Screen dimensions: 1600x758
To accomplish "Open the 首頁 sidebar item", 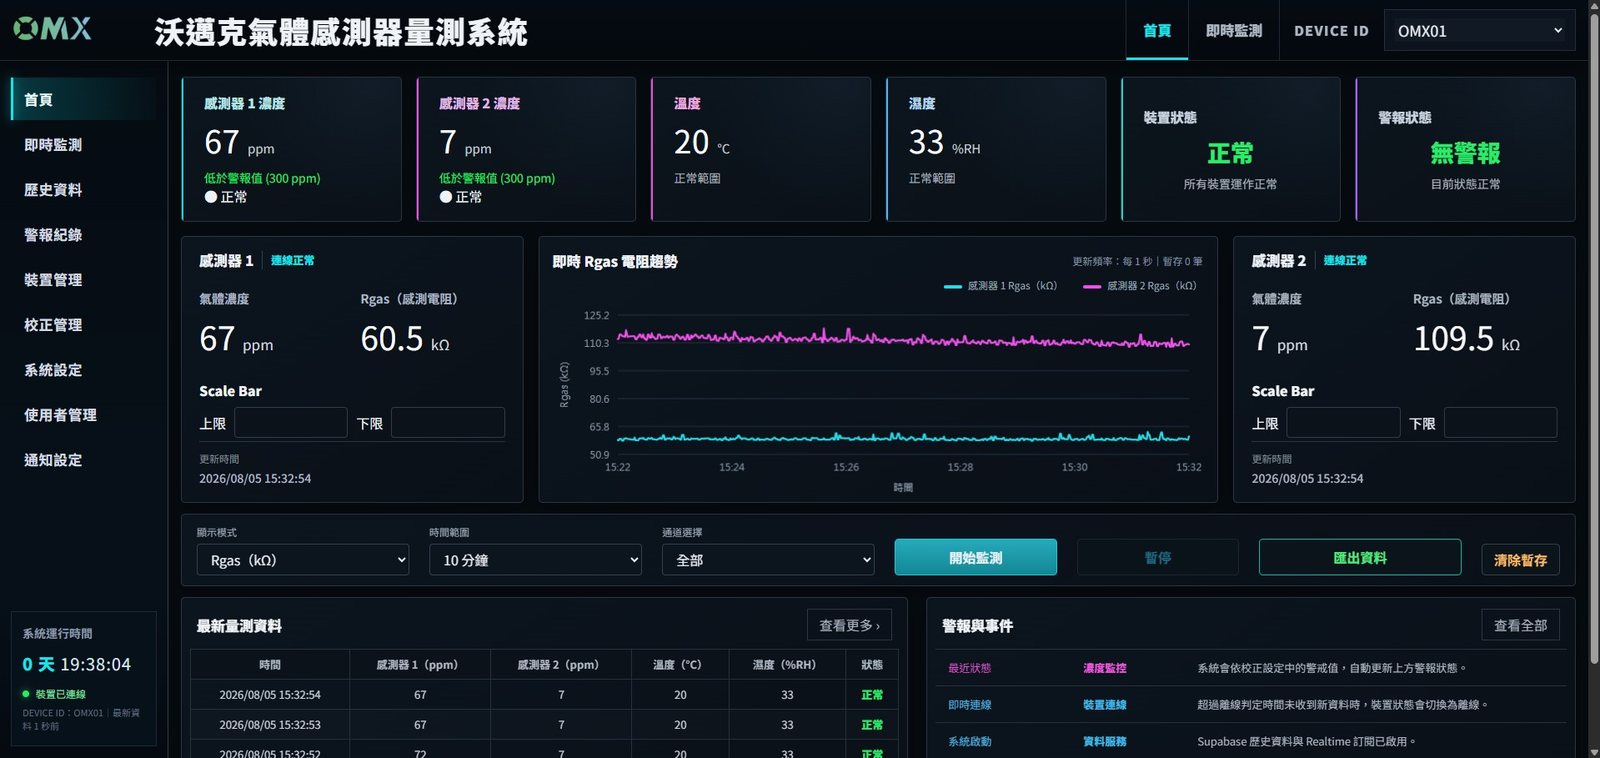I will coord(83,100).
